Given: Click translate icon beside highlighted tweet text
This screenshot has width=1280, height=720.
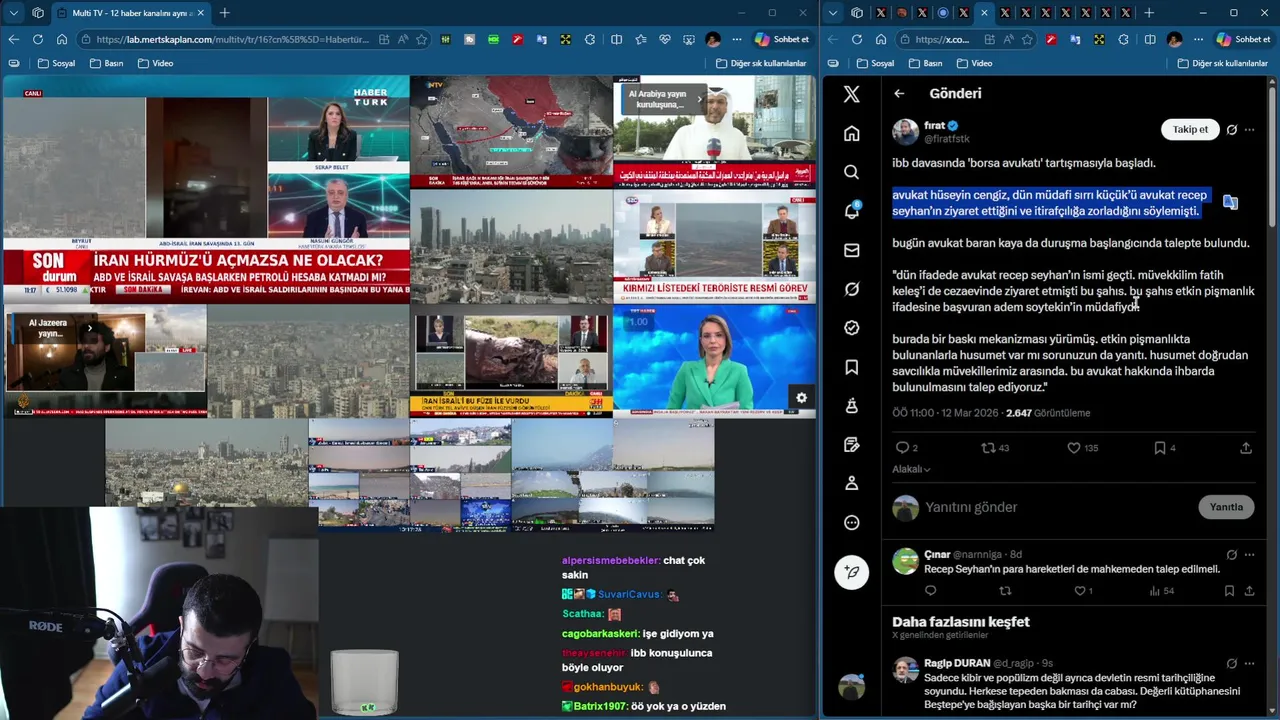Looking at the screenshot, I should click(x=1230, y=202).
